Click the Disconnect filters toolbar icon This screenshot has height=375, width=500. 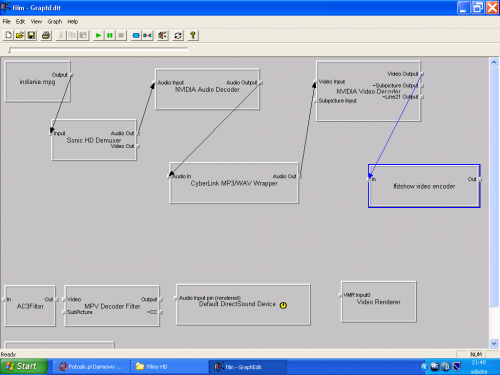point(147,35)
